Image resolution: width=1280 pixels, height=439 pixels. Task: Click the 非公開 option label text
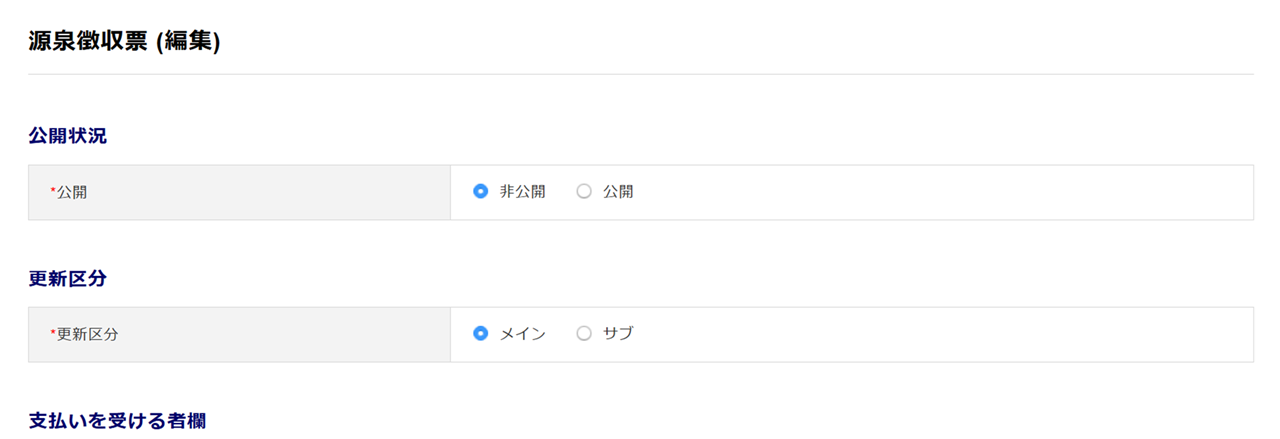[x=522, y=192]
